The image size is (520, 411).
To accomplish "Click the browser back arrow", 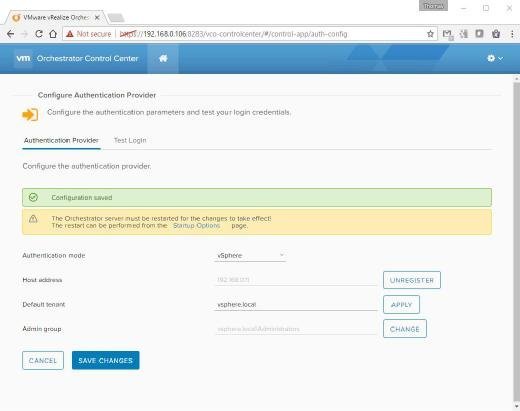I will click(x=11, y=34).
